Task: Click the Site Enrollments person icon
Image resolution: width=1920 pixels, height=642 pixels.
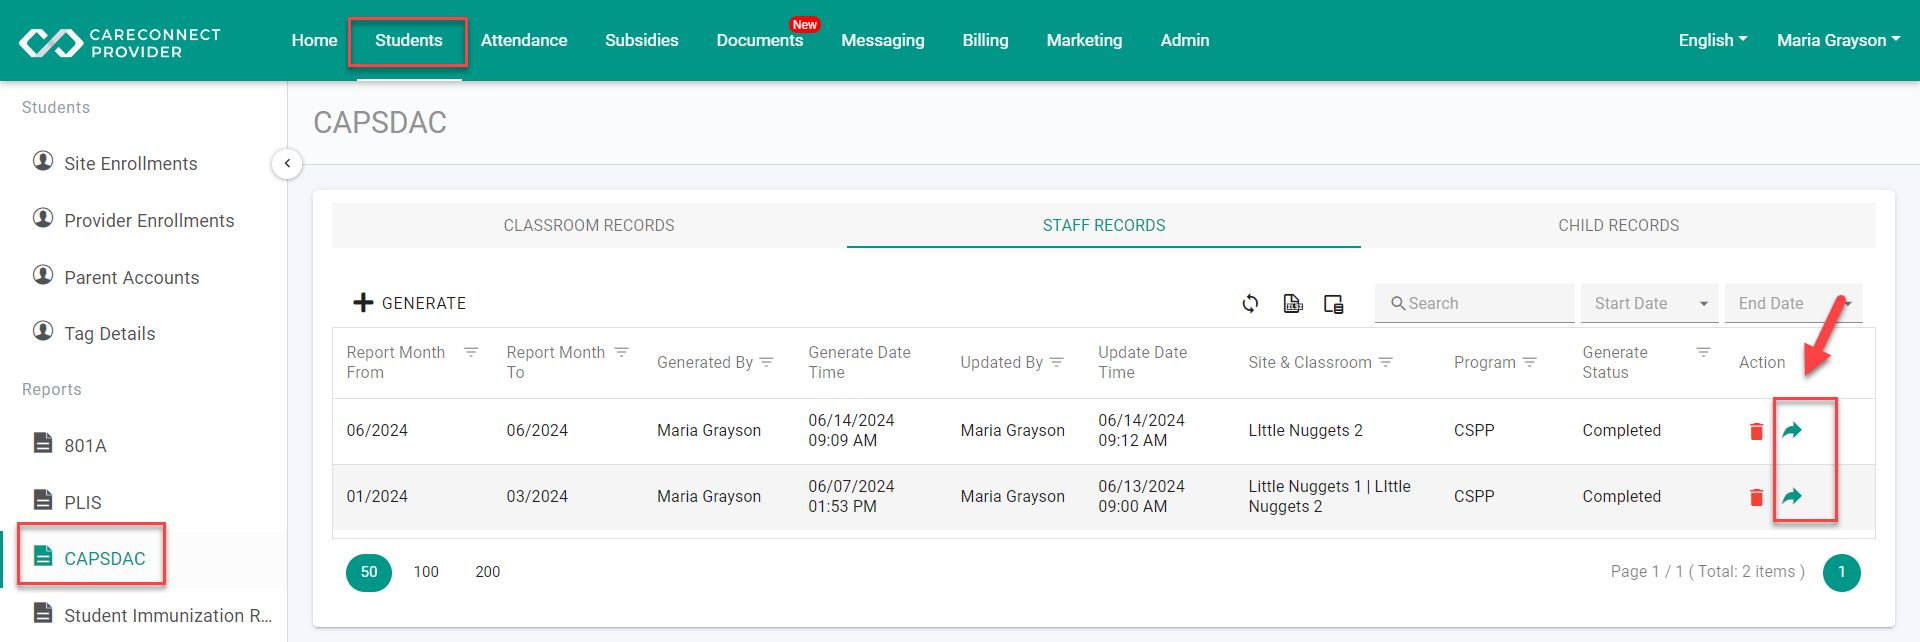Action: pyautogui.click(x=43, y=161)
